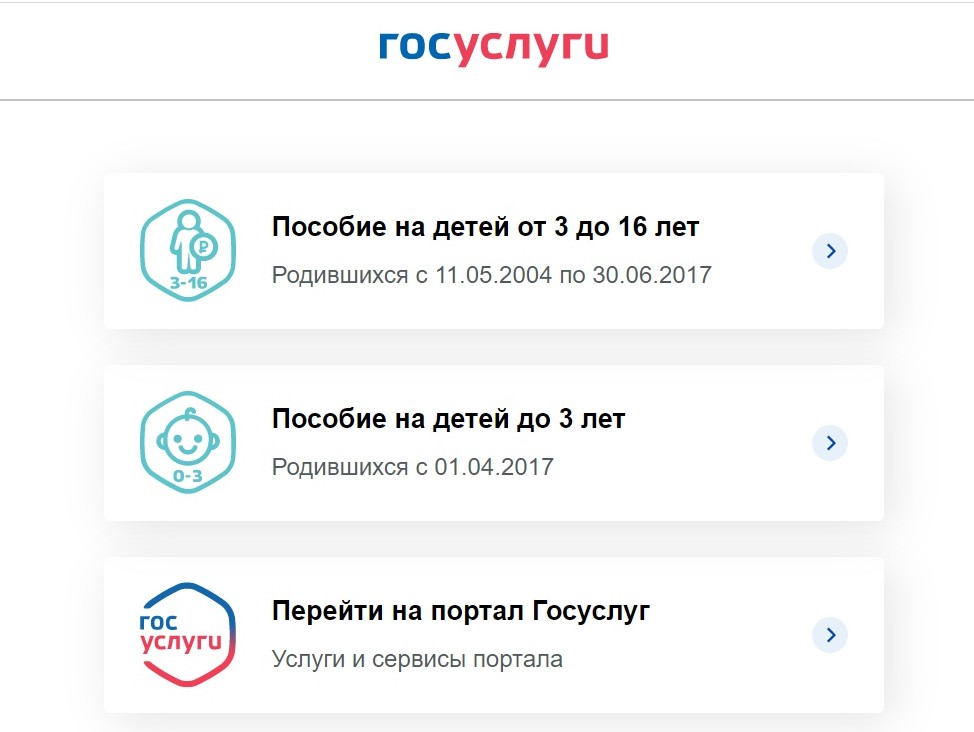The height and width of the screenshot is (732, 974).
Task: Select Пособие на детей до 3 лет
Action: [x=494, y=443]
